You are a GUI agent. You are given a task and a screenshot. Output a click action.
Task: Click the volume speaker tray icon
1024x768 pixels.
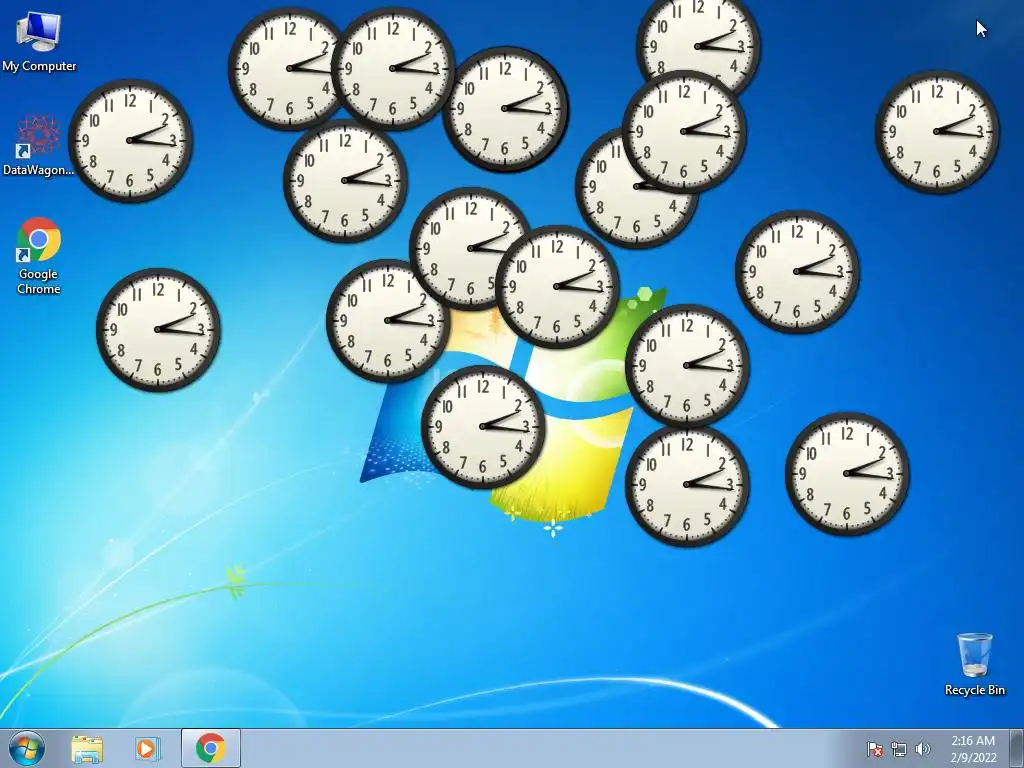(922, 749)
